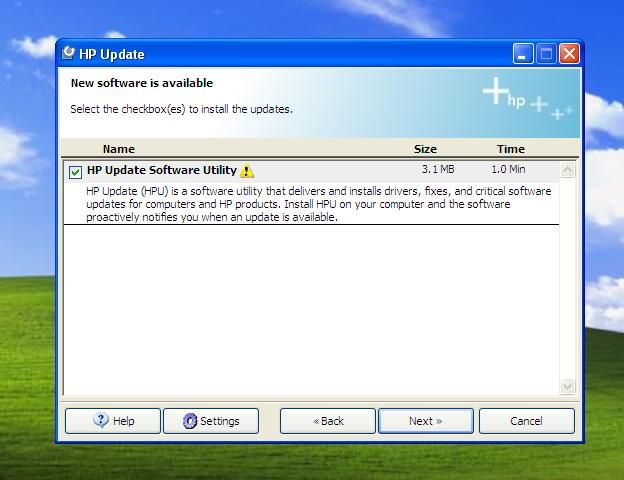The height and width of the screenshot is (480, 624).
Task: Click the Name column header
Action: click(119, 149)
